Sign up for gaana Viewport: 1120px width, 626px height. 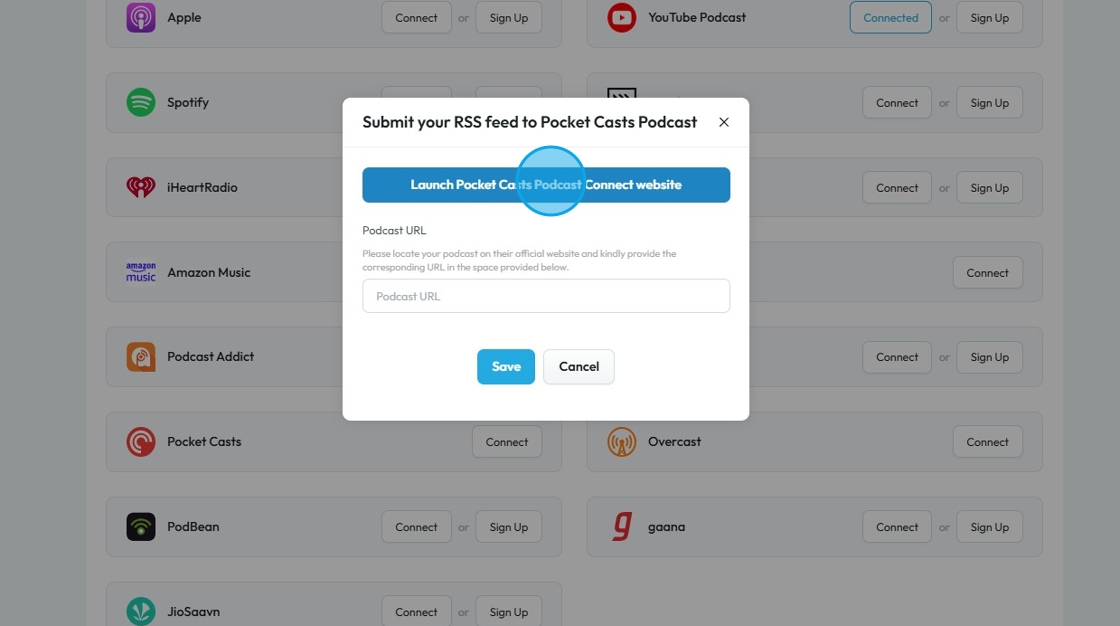tap(989, 527)
